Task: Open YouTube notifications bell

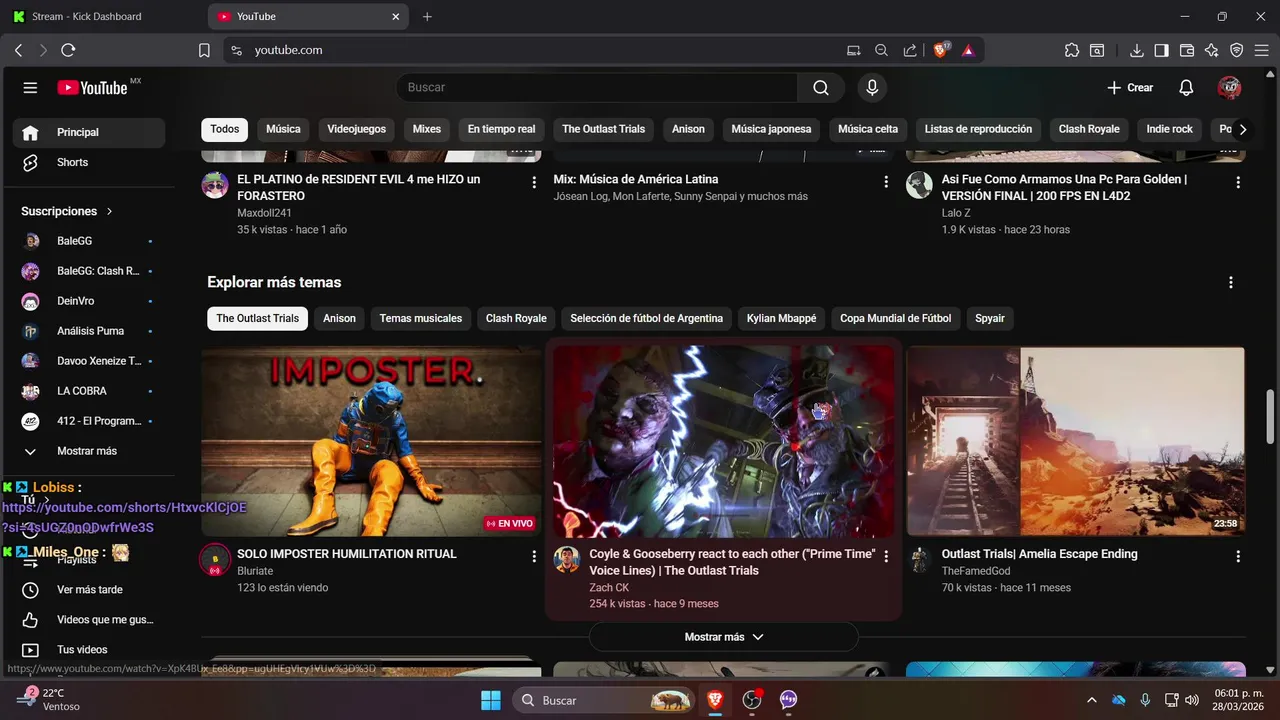Action: click(x=1186, y=88)
